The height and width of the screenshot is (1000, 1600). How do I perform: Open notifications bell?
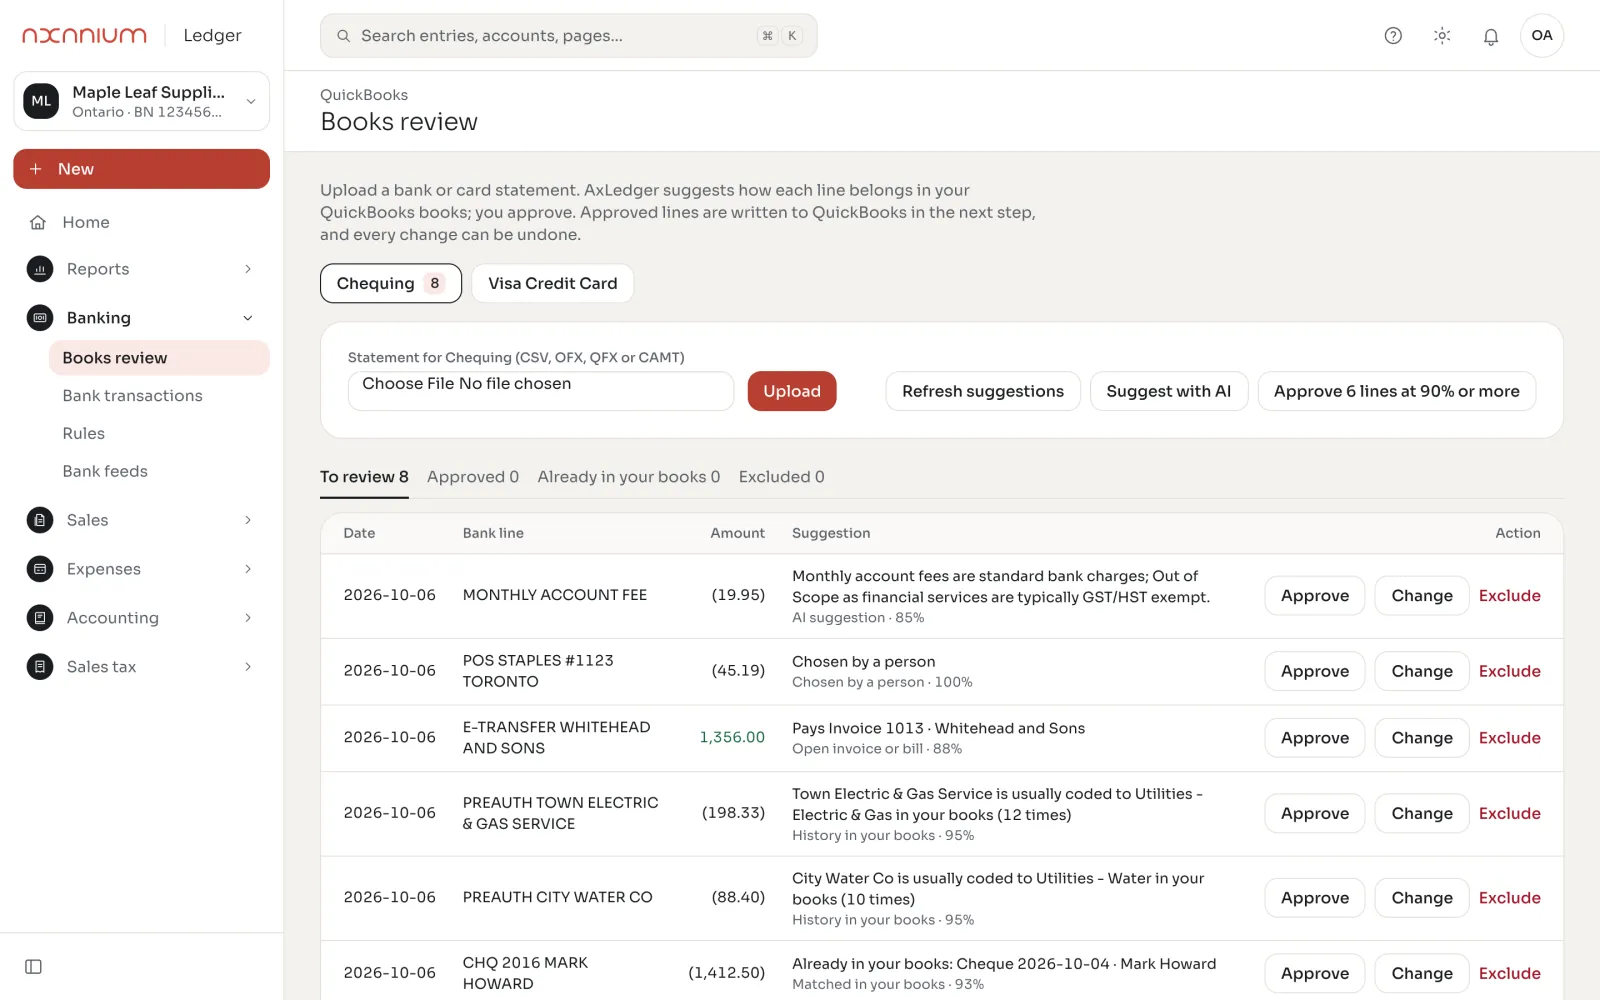click(x=1491, y=36)
